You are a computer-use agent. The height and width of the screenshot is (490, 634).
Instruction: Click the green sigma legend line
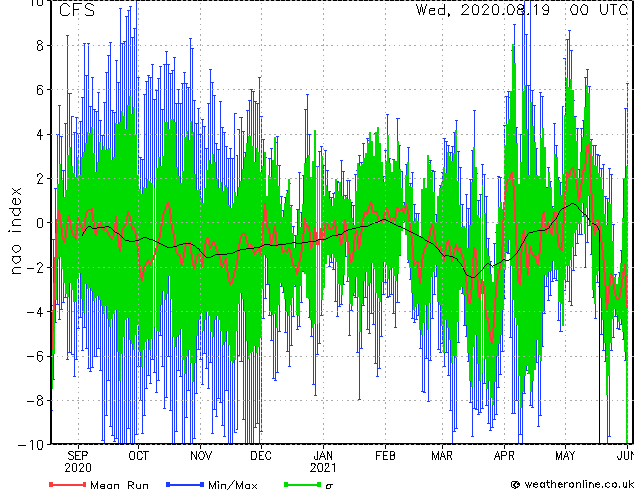tap(303, 484)
